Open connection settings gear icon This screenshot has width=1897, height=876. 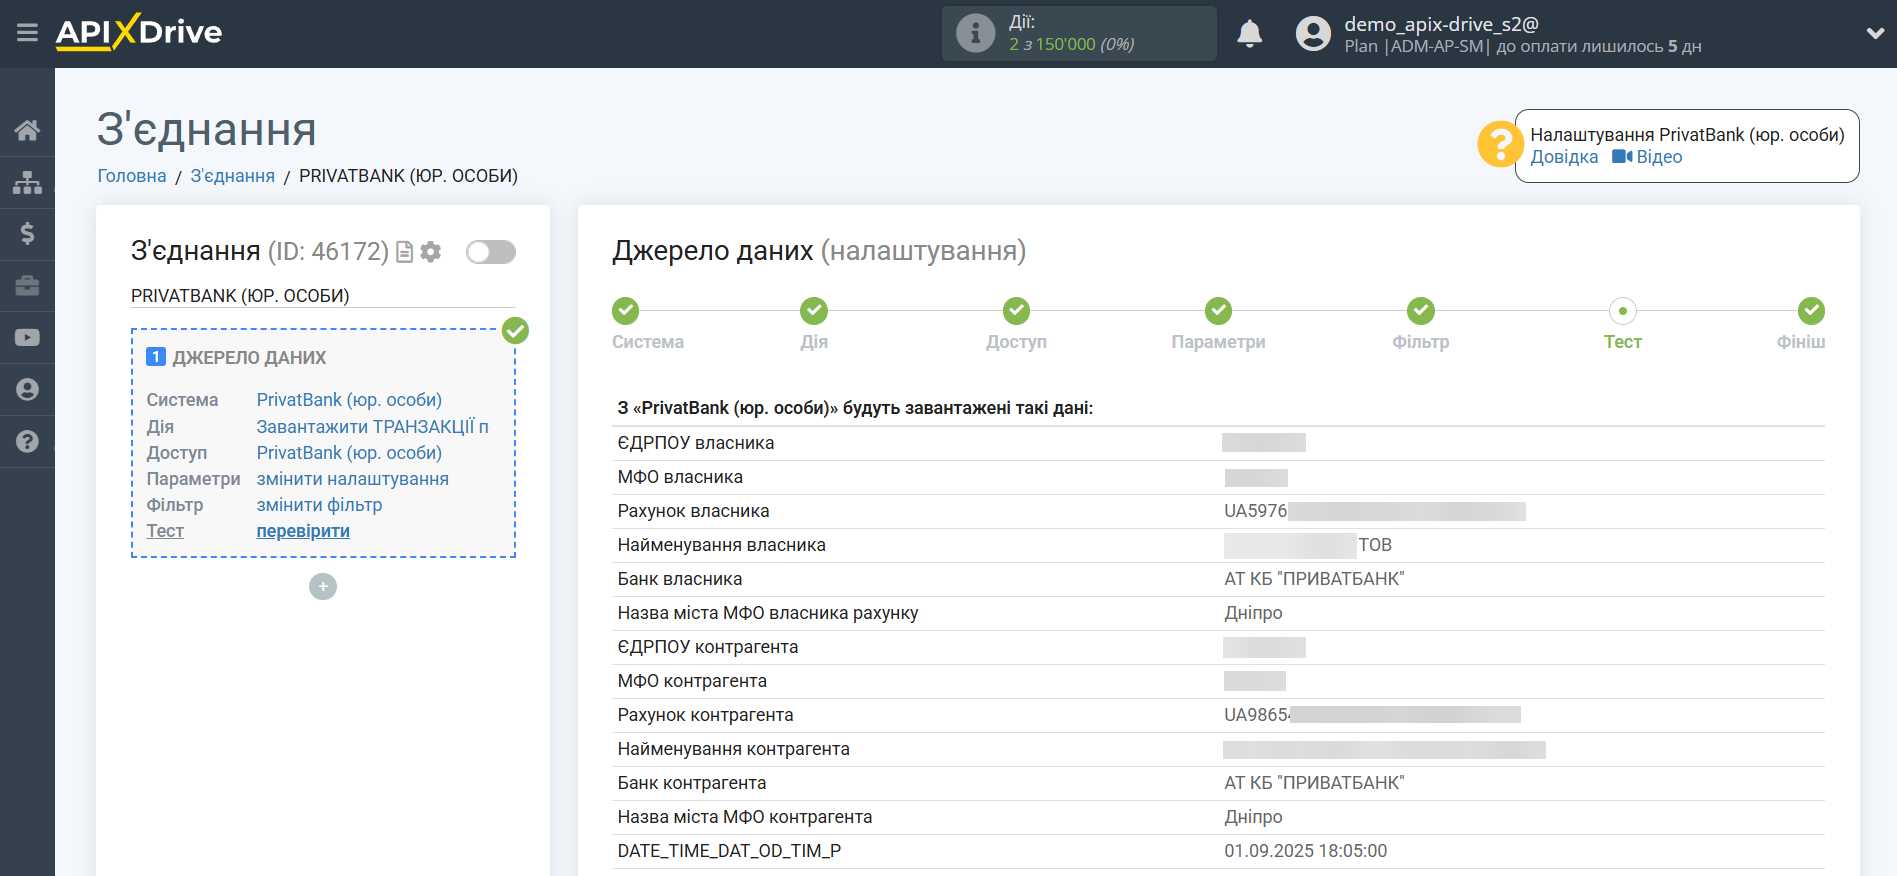click(431, 252)
